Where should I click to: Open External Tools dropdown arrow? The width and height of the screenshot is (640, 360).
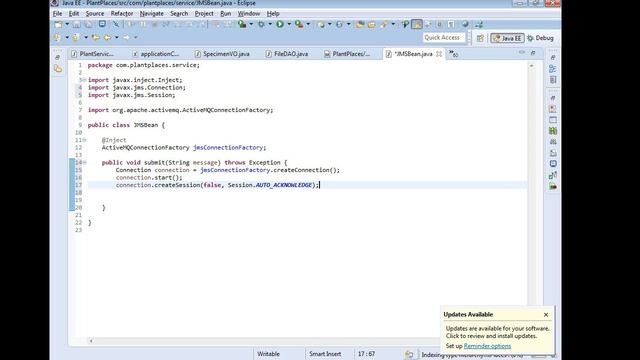click(x=308, y=24)
